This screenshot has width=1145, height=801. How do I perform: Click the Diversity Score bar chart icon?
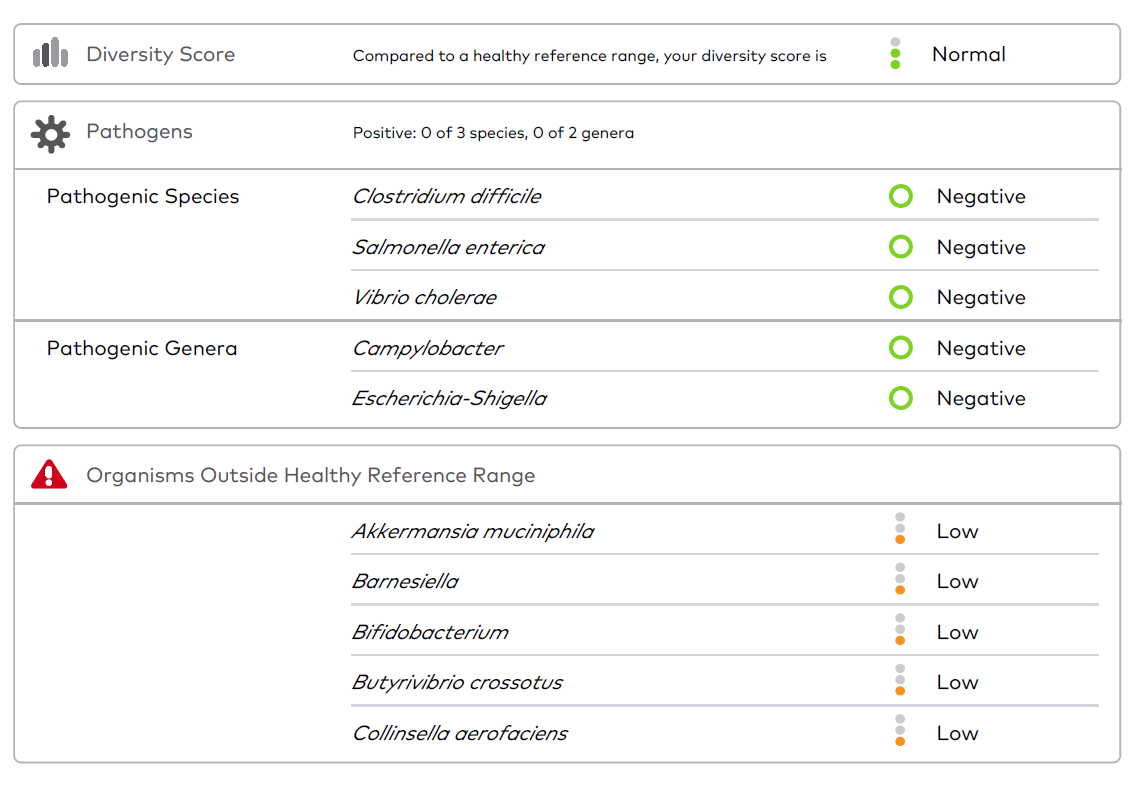(x=50, y=53)
